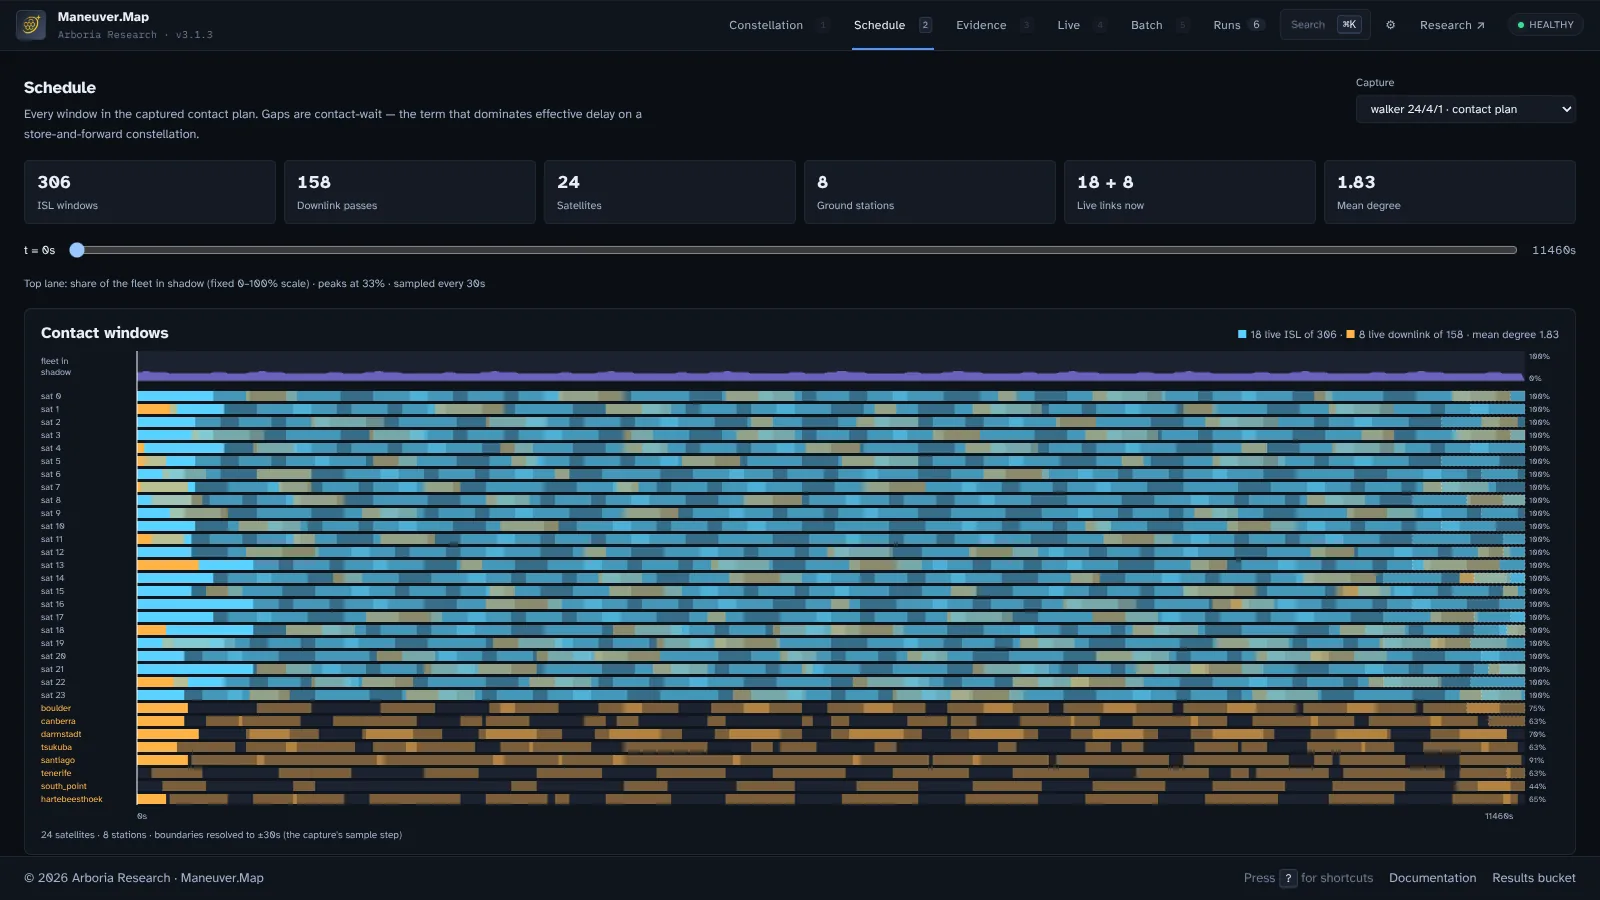Viewport: 1600px width, 900px height.
Task: Click the Satellites count card
Action: [x=670, y=192]
